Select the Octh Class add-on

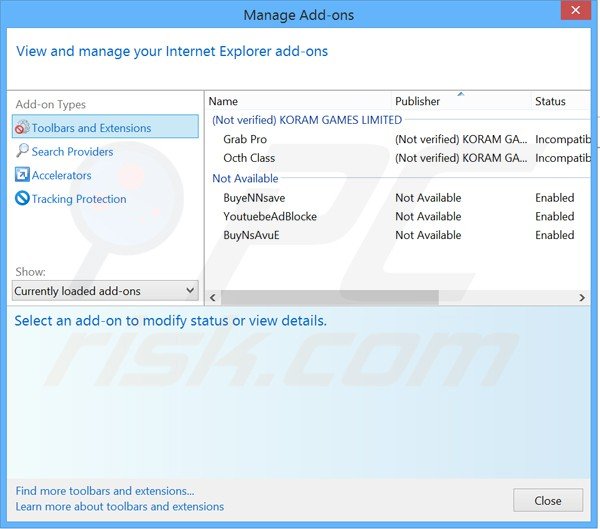[x=249, y=158]
